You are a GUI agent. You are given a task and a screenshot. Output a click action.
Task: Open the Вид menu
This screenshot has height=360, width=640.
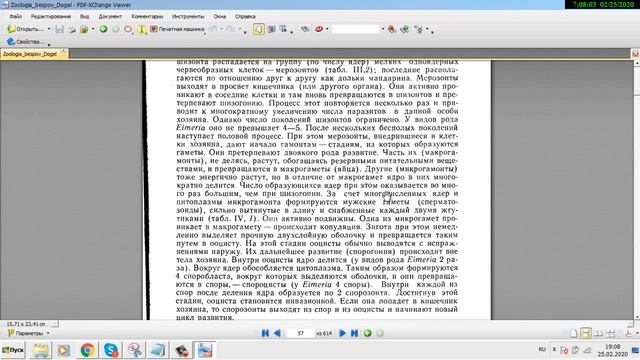coord(84,16)
